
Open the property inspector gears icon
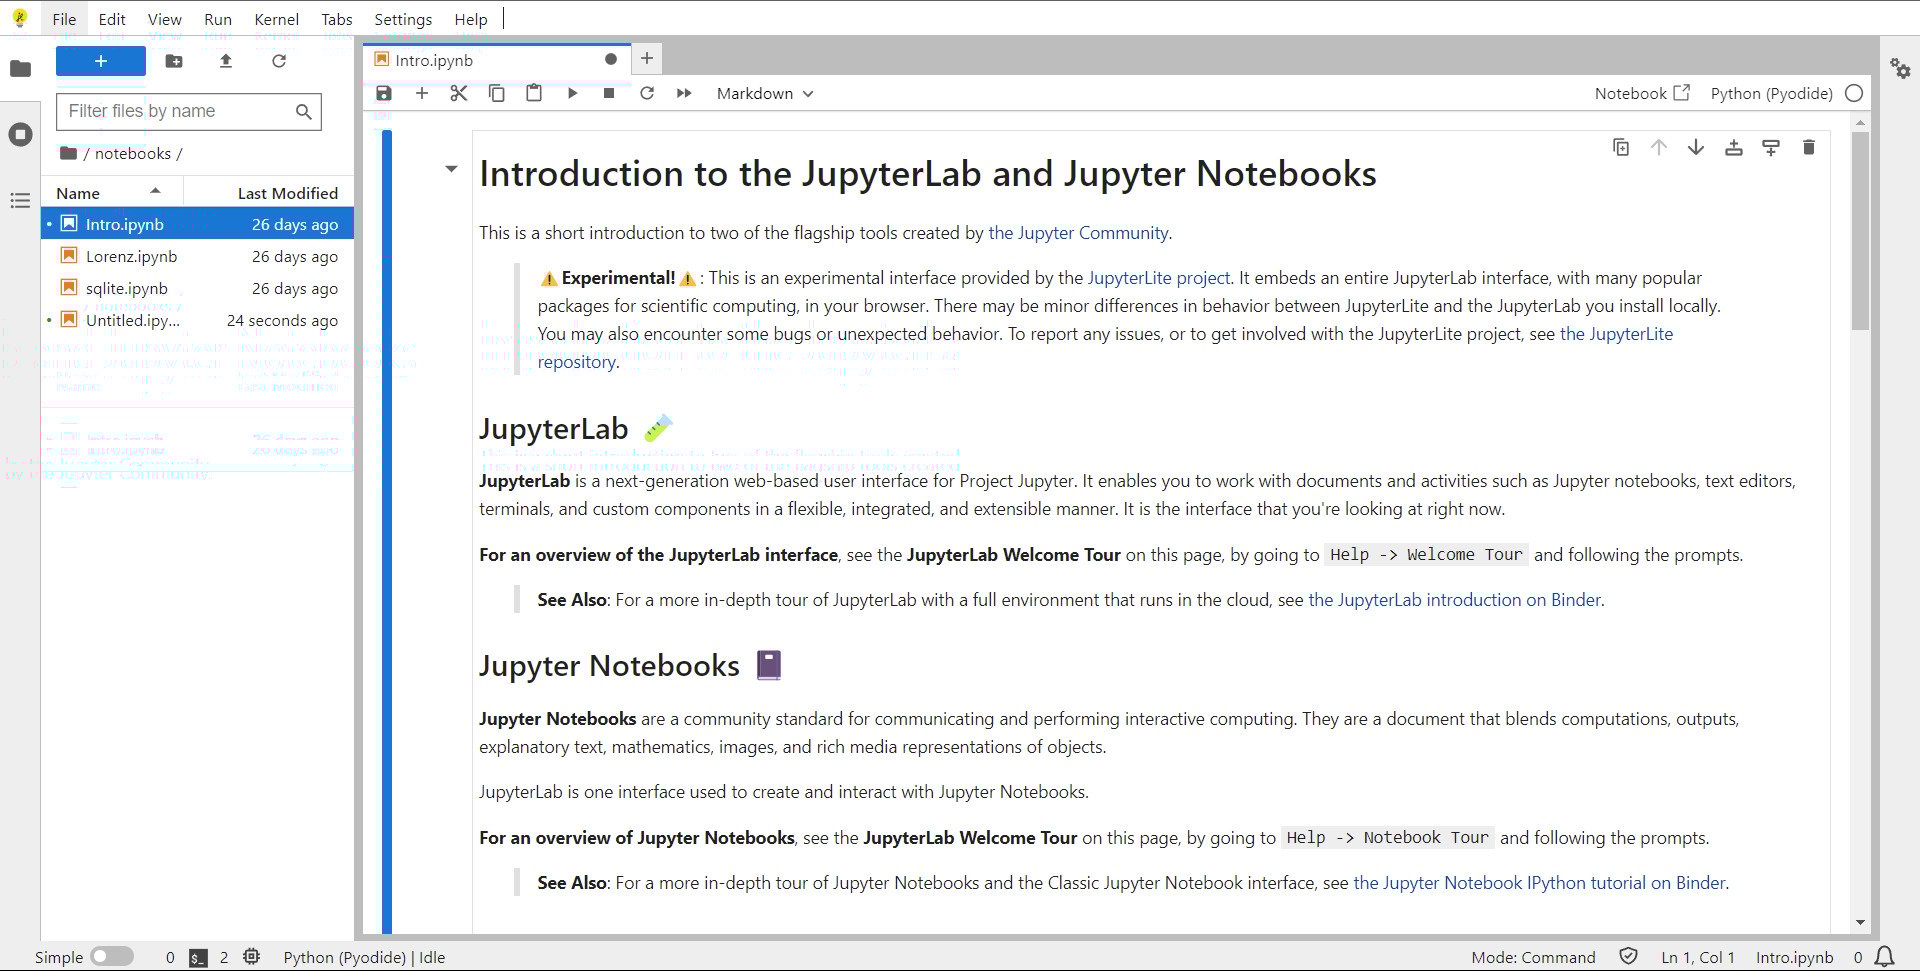(x=1900, y=68)
